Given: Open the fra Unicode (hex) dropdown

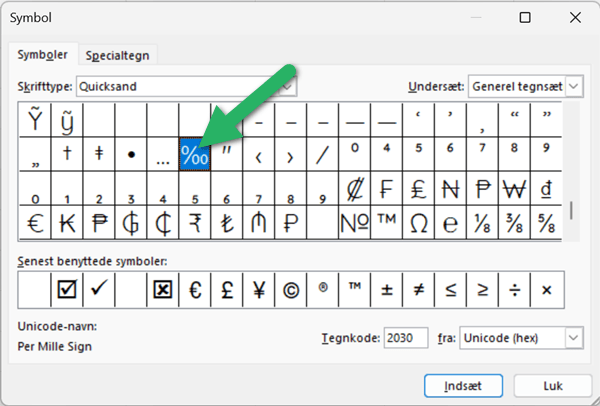Looking at the screenshot, I should 574,339.
